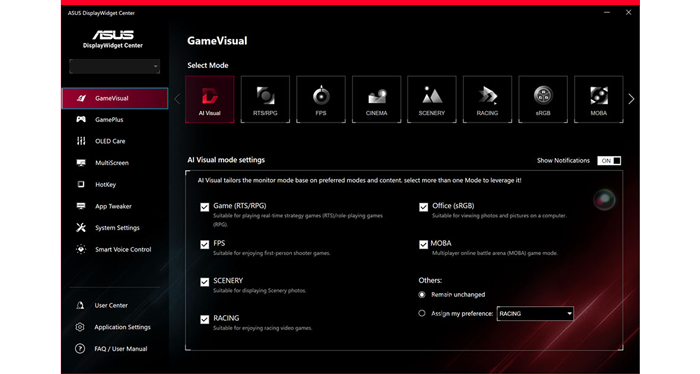Open GameVisual in the sidebar
This screenshot has width=700, height=374.
tap(115, 98)
